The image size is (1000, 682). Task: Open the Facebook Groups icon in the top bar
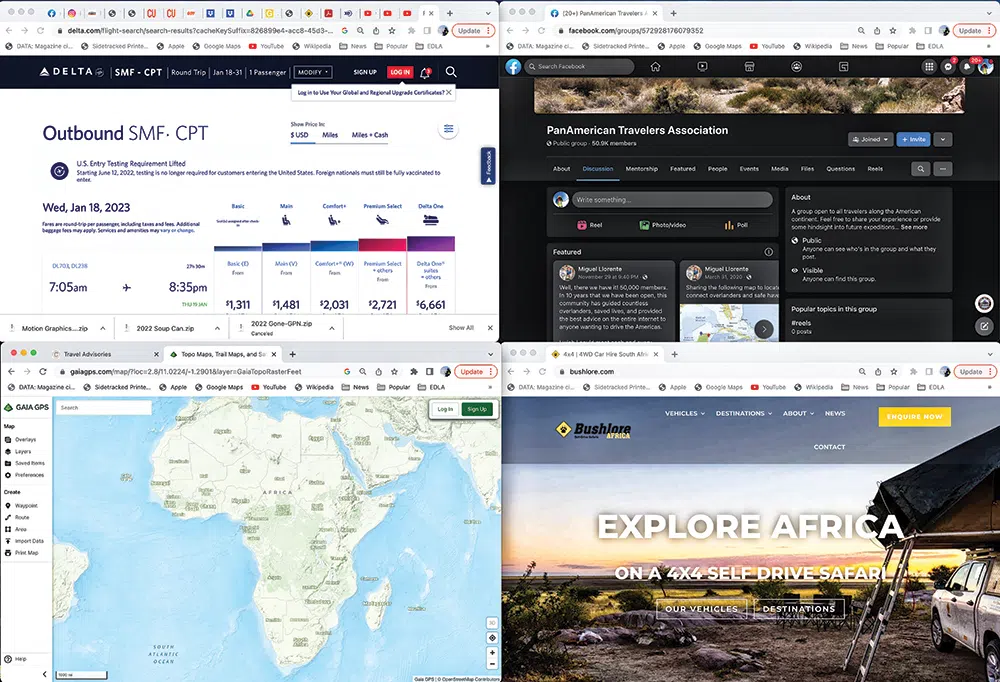(x=797, y=66)
